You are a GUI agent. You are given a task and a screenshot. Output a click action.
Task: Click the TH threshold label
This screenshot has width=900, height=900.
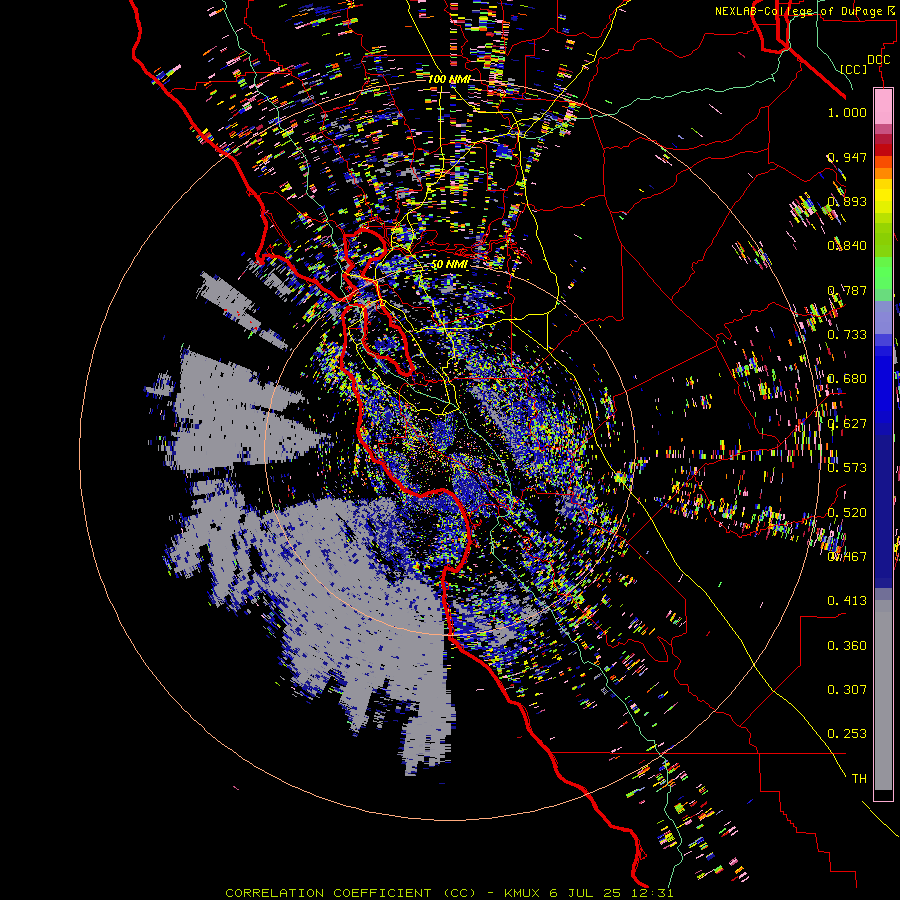pos(859,779)
